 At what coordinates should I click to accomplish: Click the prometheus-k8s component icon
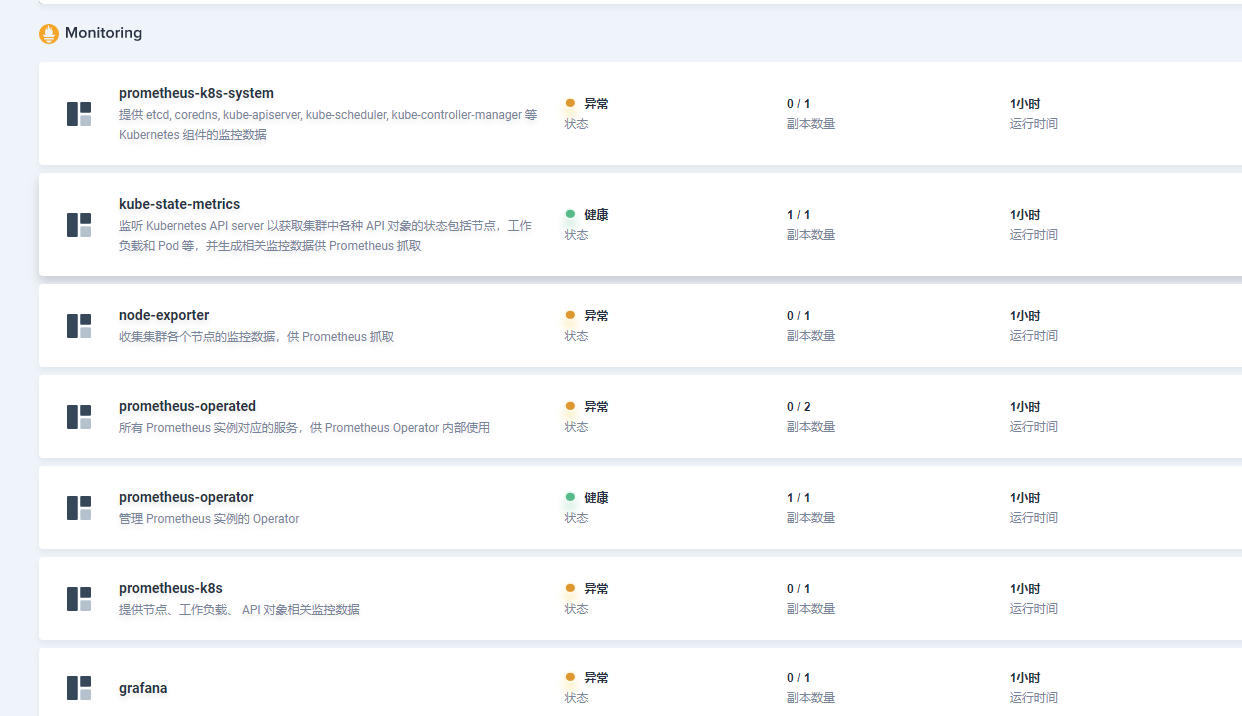coord(79,599)
